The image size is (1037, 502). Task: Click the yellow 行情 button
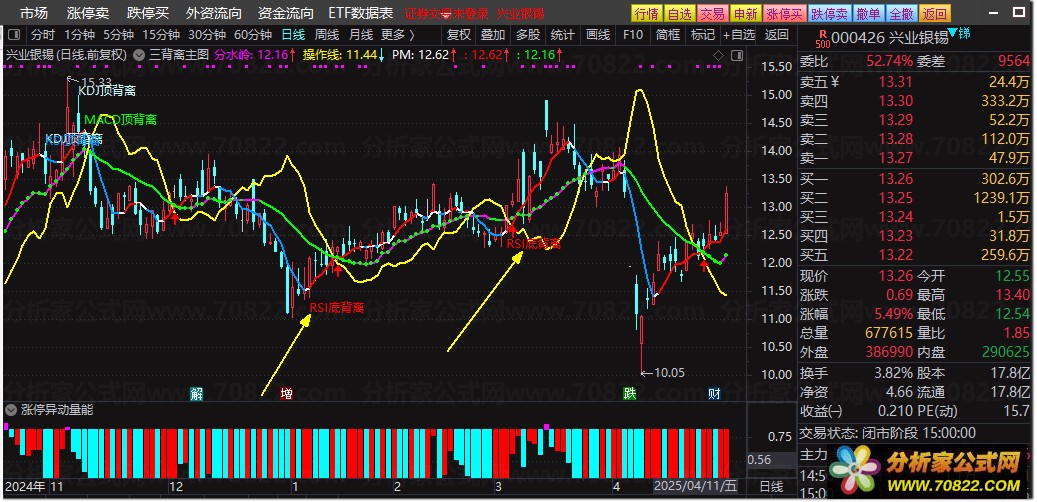(x=646, y=13)
